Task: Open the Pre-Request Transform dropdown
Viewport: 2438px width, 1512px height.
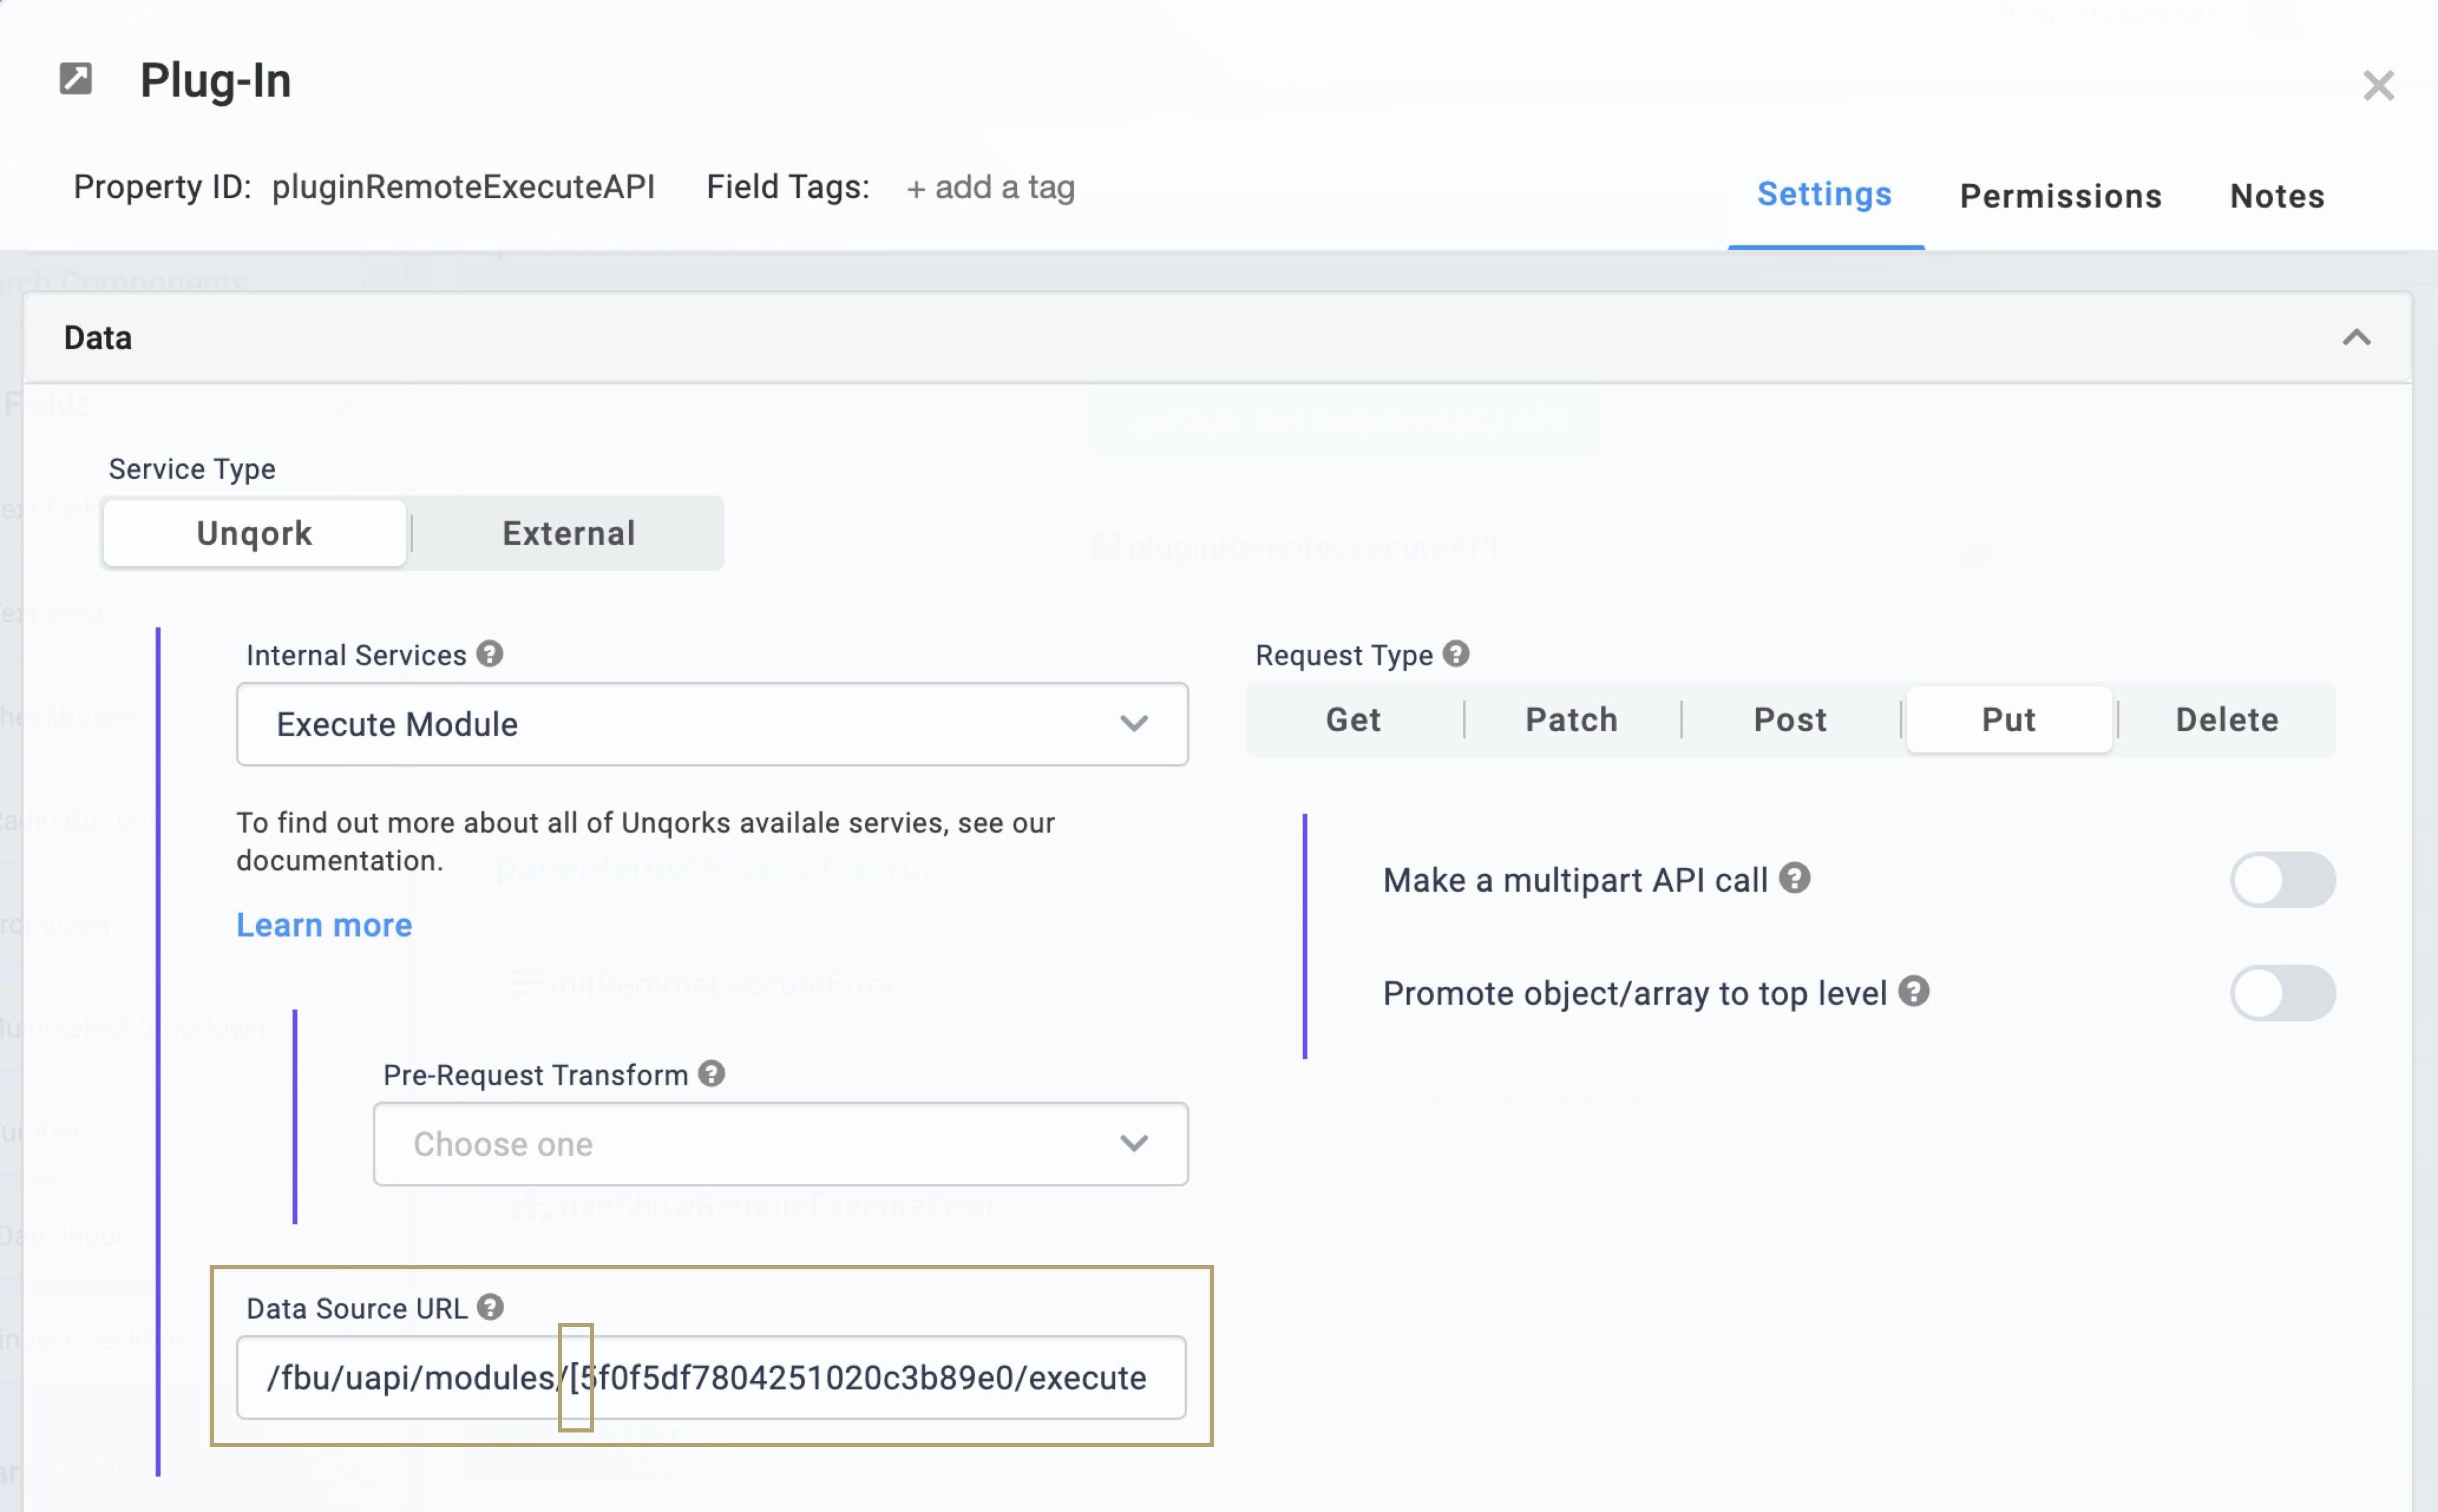Action: (x=781, y=1144)
